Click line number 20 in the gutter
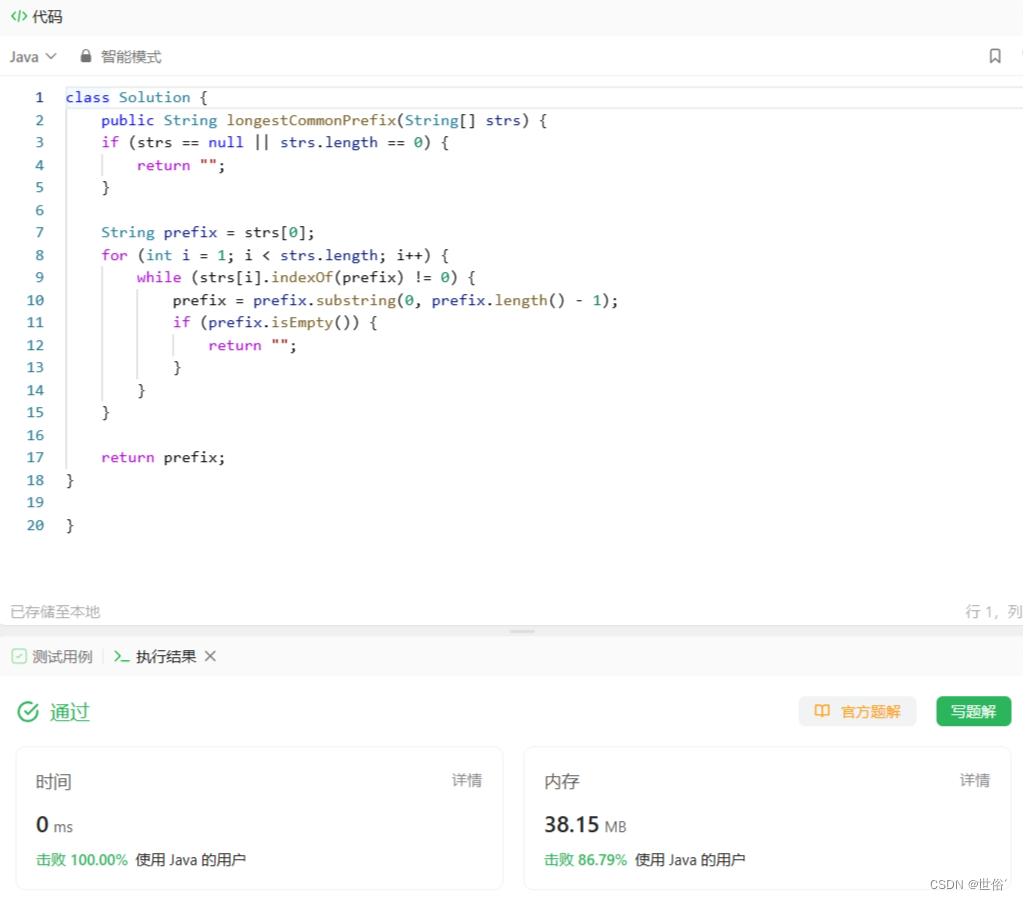Image resolution: width=1023 pixels, height=900 pixels. click(35, 525)
